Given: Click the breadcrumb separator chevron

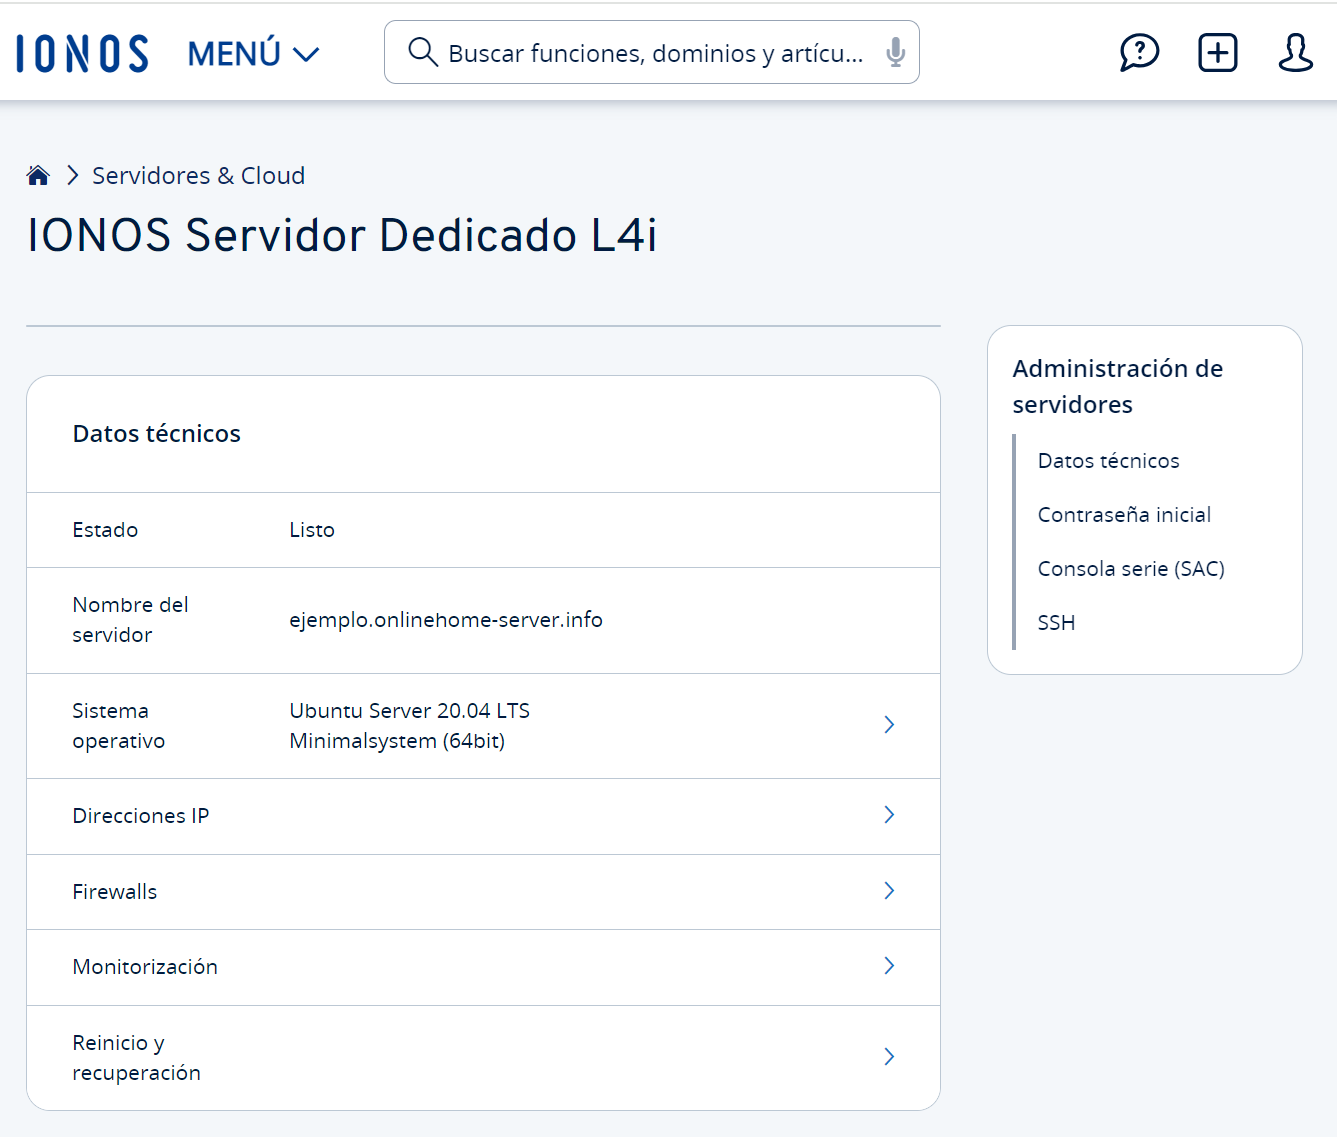Looking at the screenshot, I should (x=72, y=176).
